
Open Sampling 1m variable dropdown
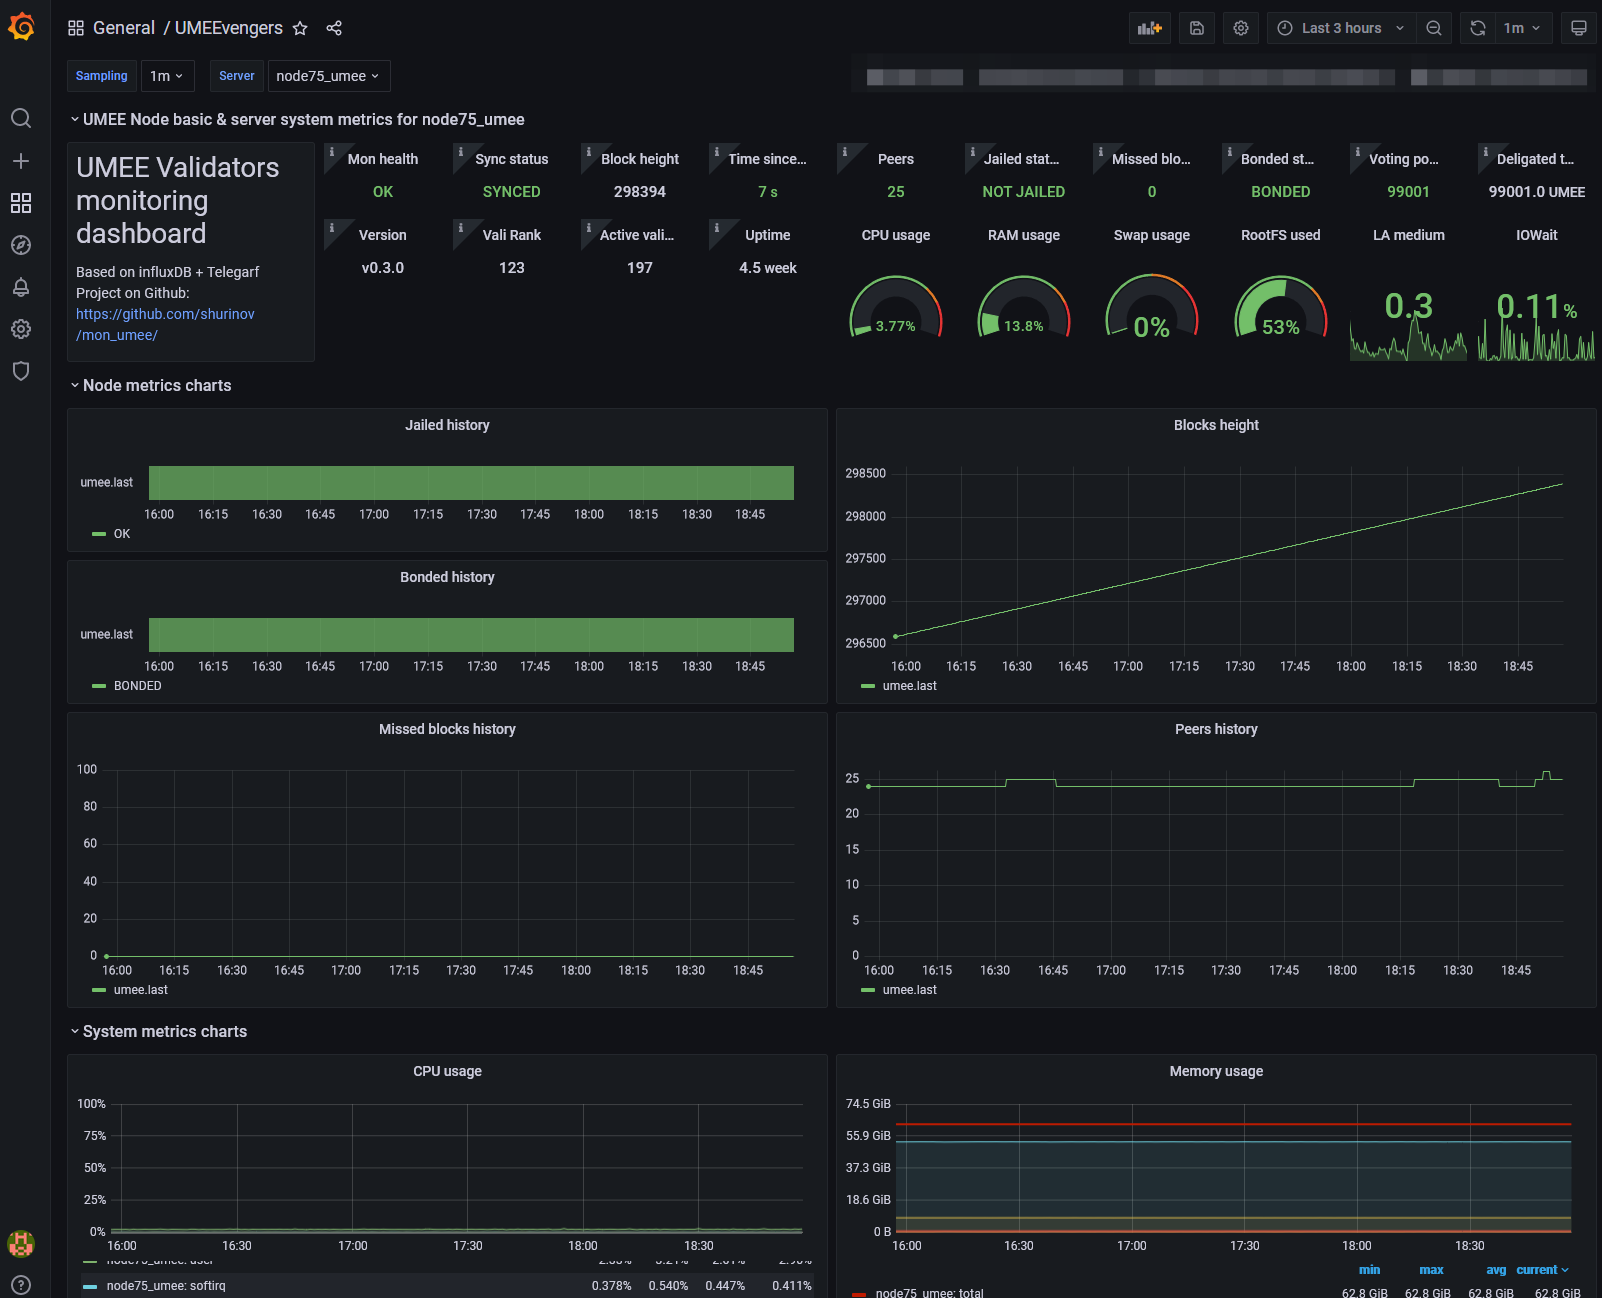pos(166,76)
